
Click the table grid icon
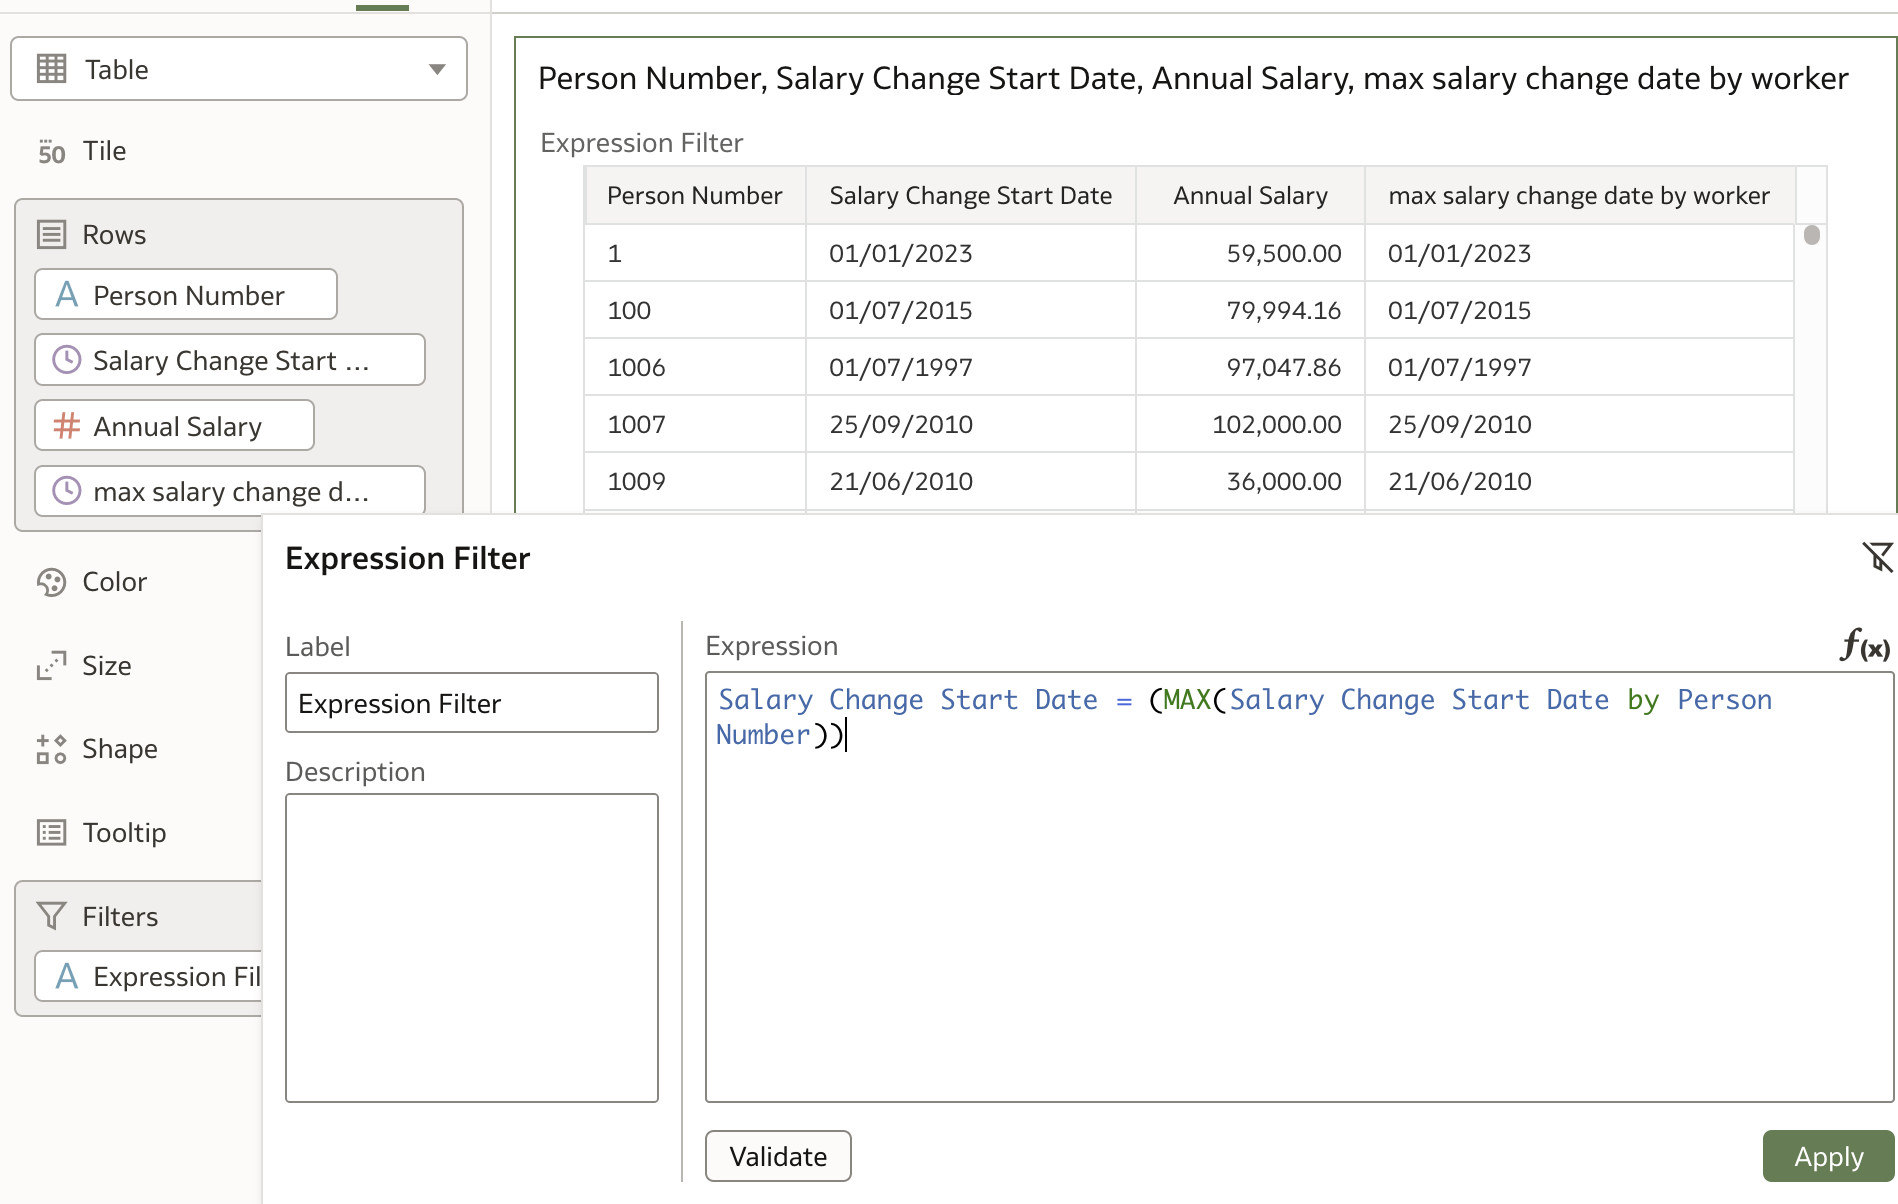51,69
